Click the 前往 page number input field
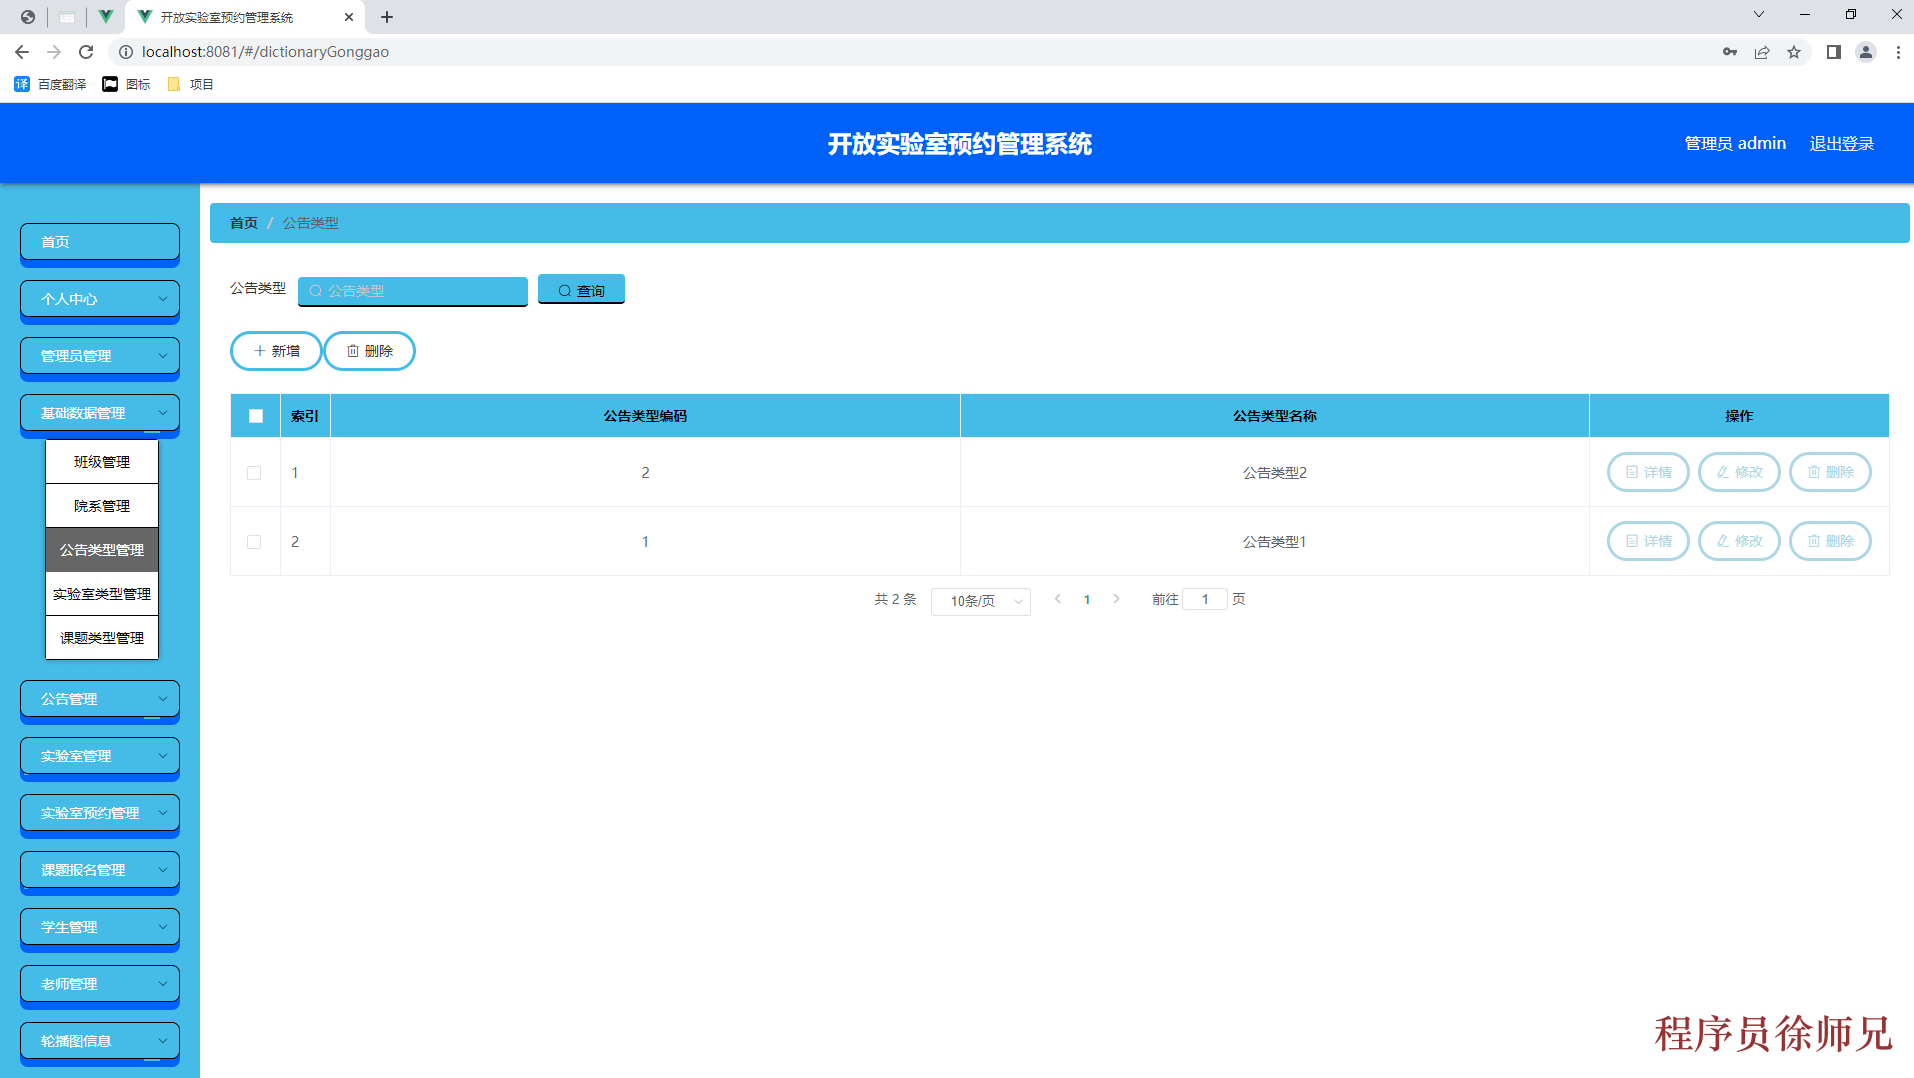Image resolution: width=1914 pixels, height=1078 pixels. tap(1205, 599)
